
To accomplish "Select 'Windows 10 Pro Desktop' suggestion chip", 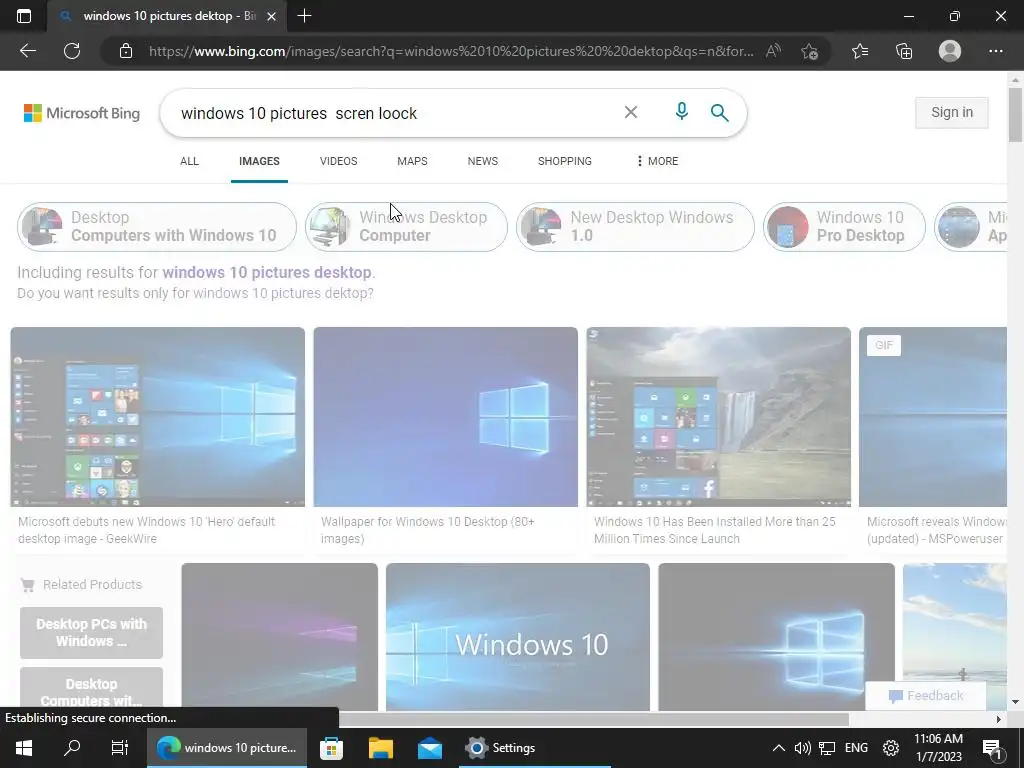I will tap(844, 227).
